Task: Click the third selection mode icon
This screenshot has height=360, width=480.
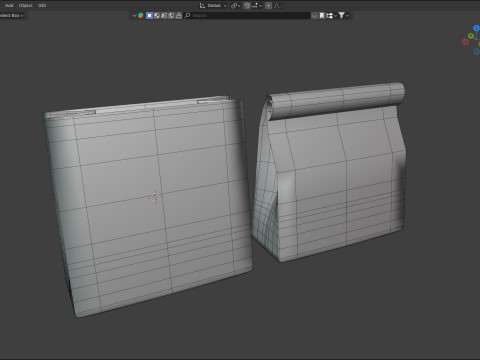Action: coord(164,15)
